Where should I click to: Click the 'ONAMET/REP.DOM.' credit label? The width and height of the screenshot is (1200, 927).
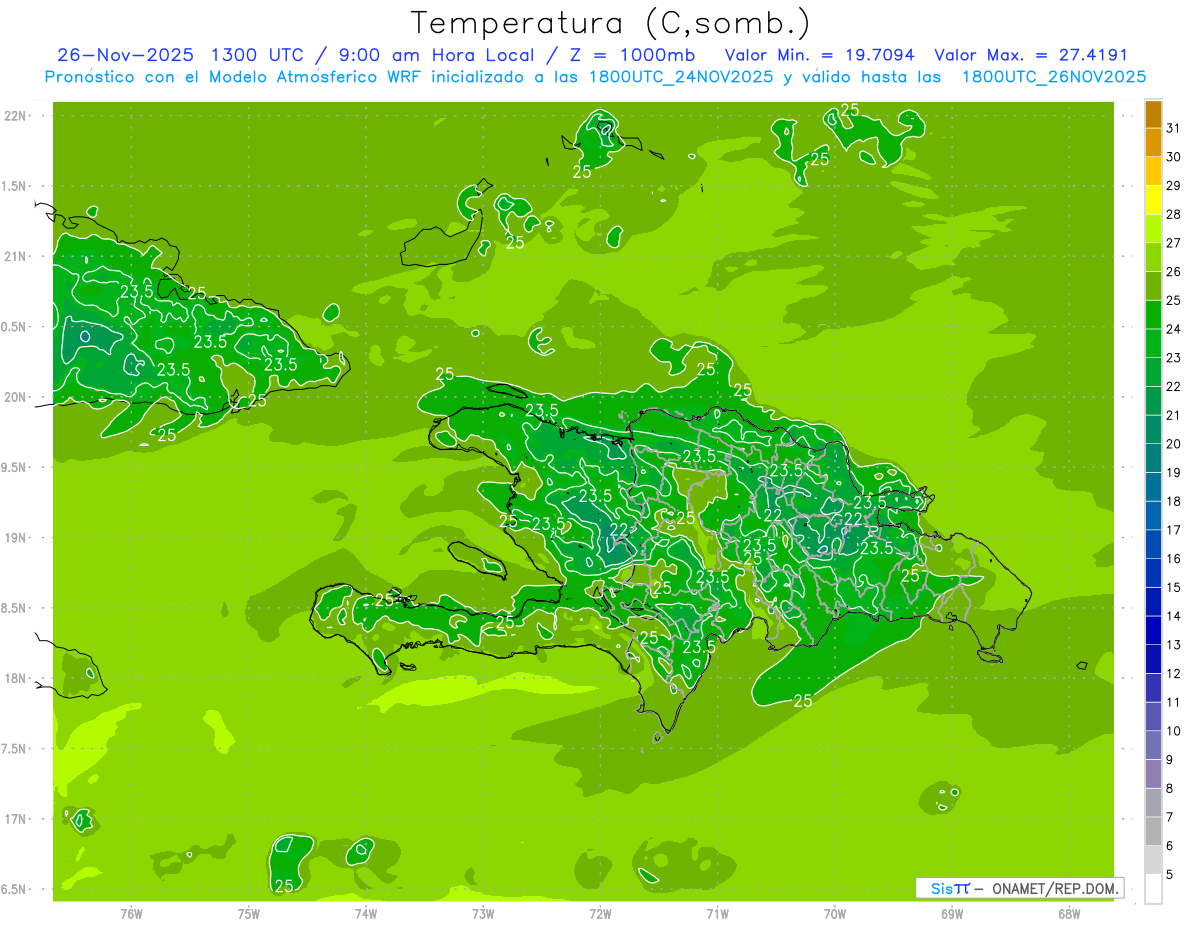1056,888
